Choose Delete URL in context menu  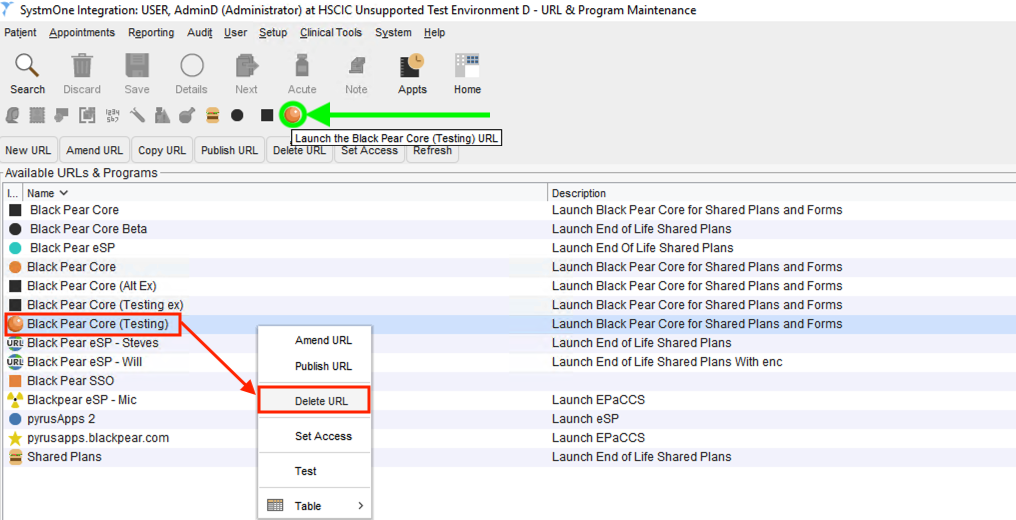pyautogui.click(x=315, y=401)
